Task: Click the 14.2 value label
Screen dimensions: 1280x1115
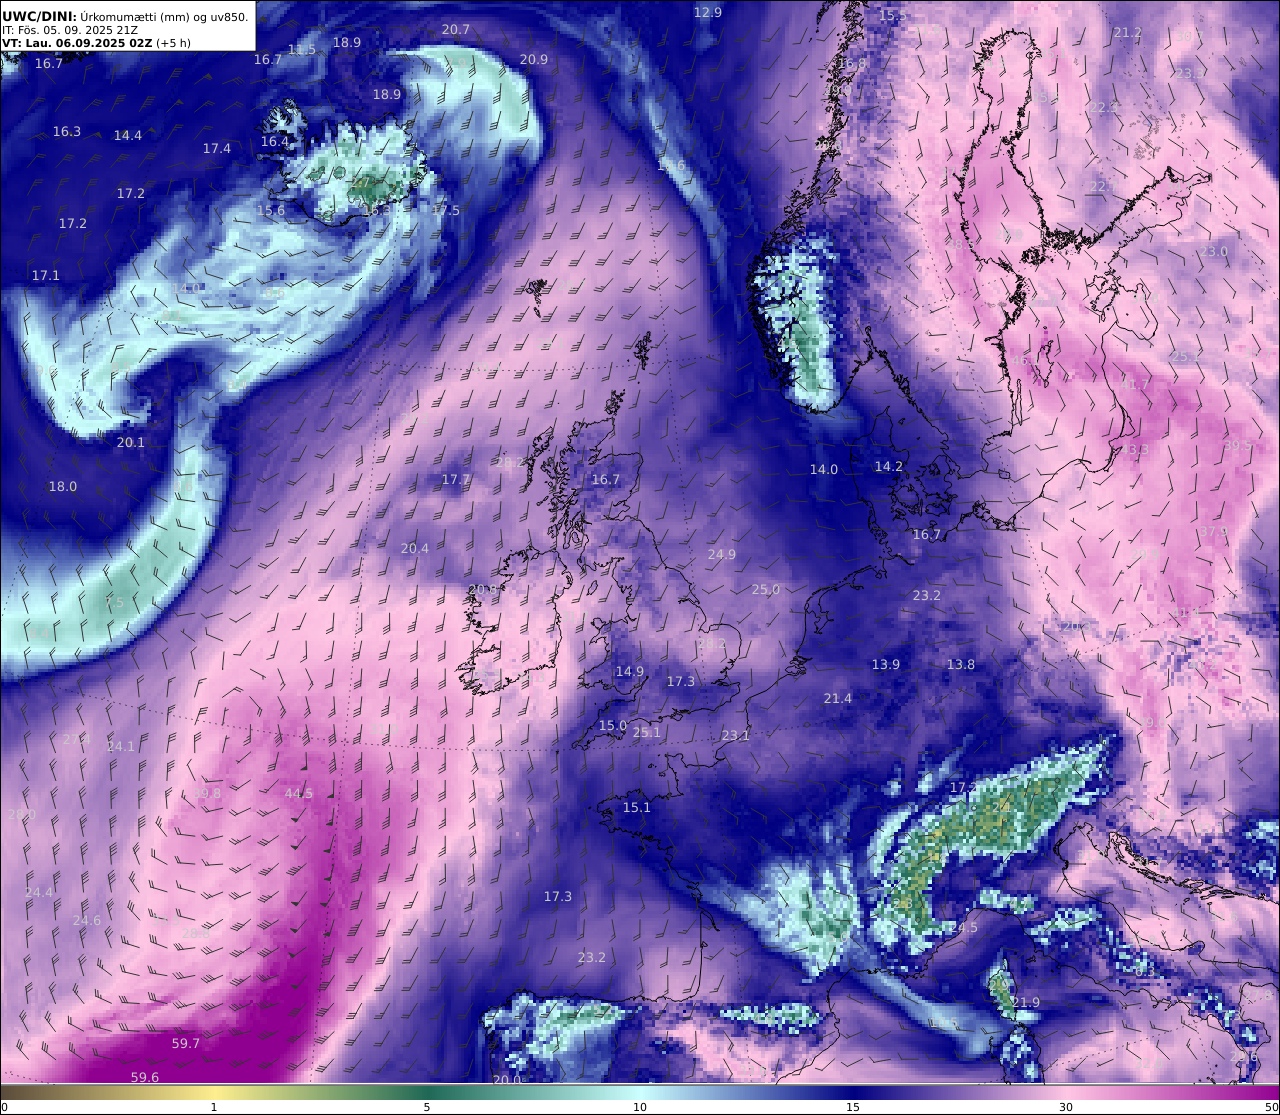Action: click(x=889, y=466)
